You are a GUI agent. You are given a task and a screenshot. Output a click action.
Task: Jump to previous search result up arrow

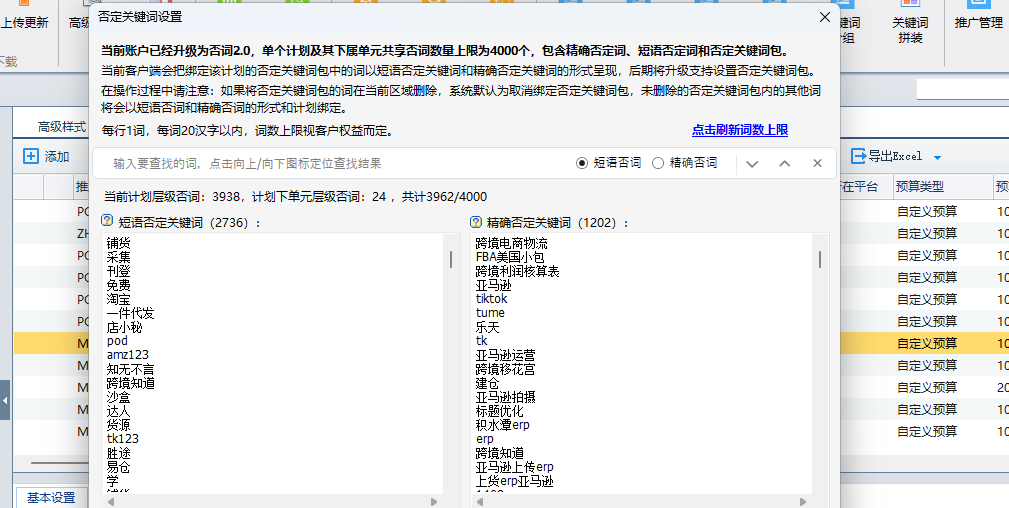(784, 164)
